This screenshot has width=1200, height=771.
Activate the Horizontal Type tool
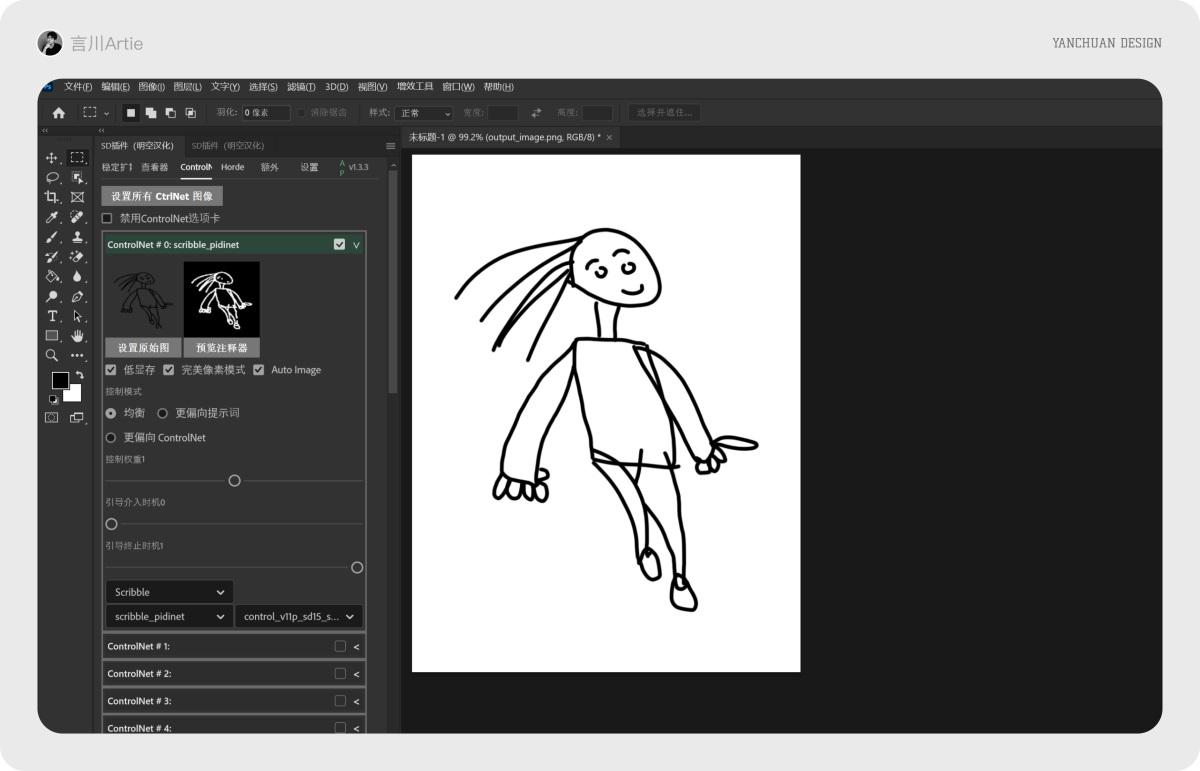pos(52,315)
